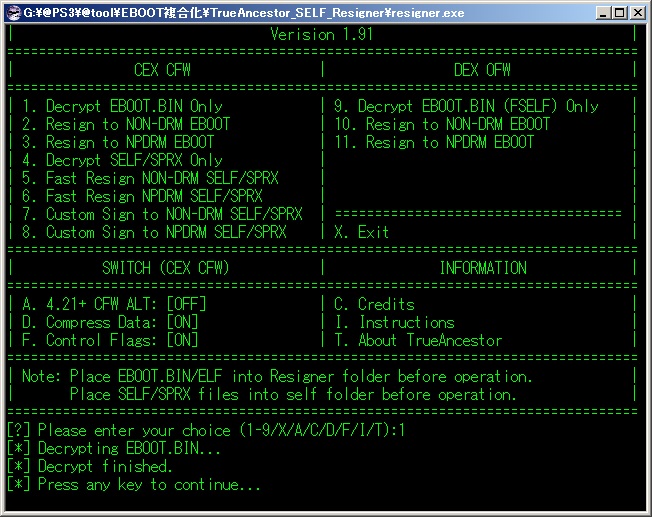Click the 'SWITCH (CEX CFW)' heading
The height and width of the screenshot is (517, 652).
coord(165,268)
